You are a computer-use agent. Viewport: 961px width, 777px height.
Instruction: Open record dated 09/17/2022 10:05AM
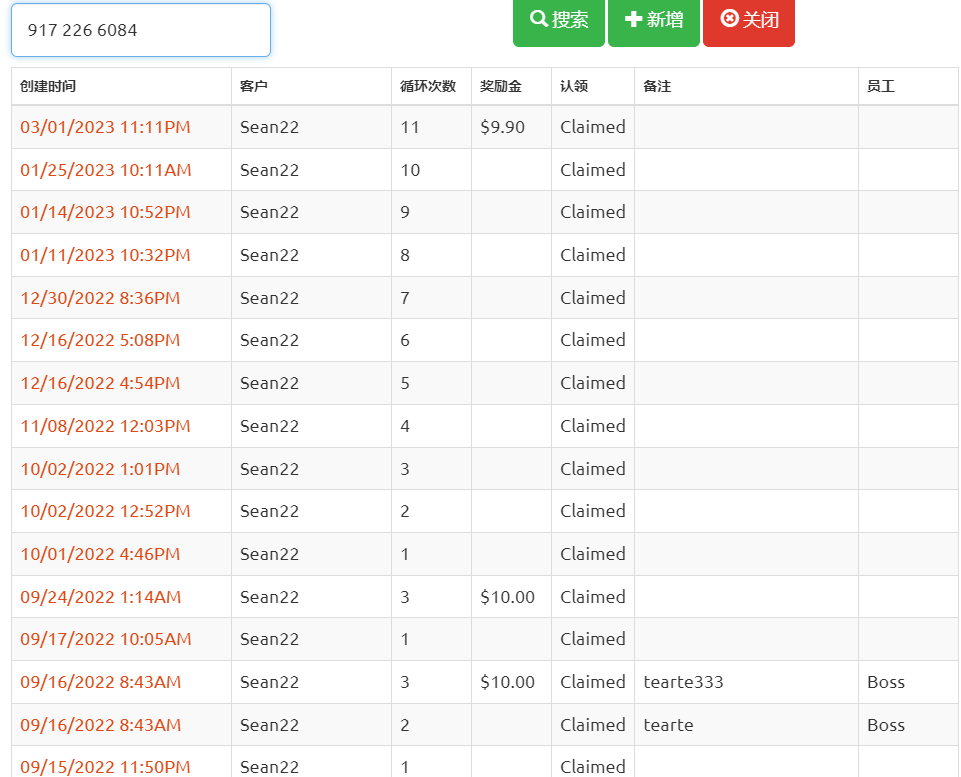pos(106,639)
